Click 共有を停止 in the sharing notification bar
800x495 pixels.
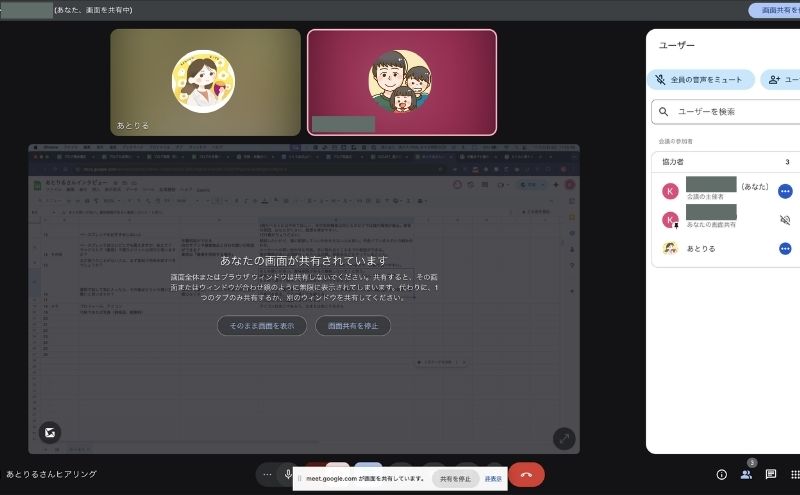[x=455, y=479]
